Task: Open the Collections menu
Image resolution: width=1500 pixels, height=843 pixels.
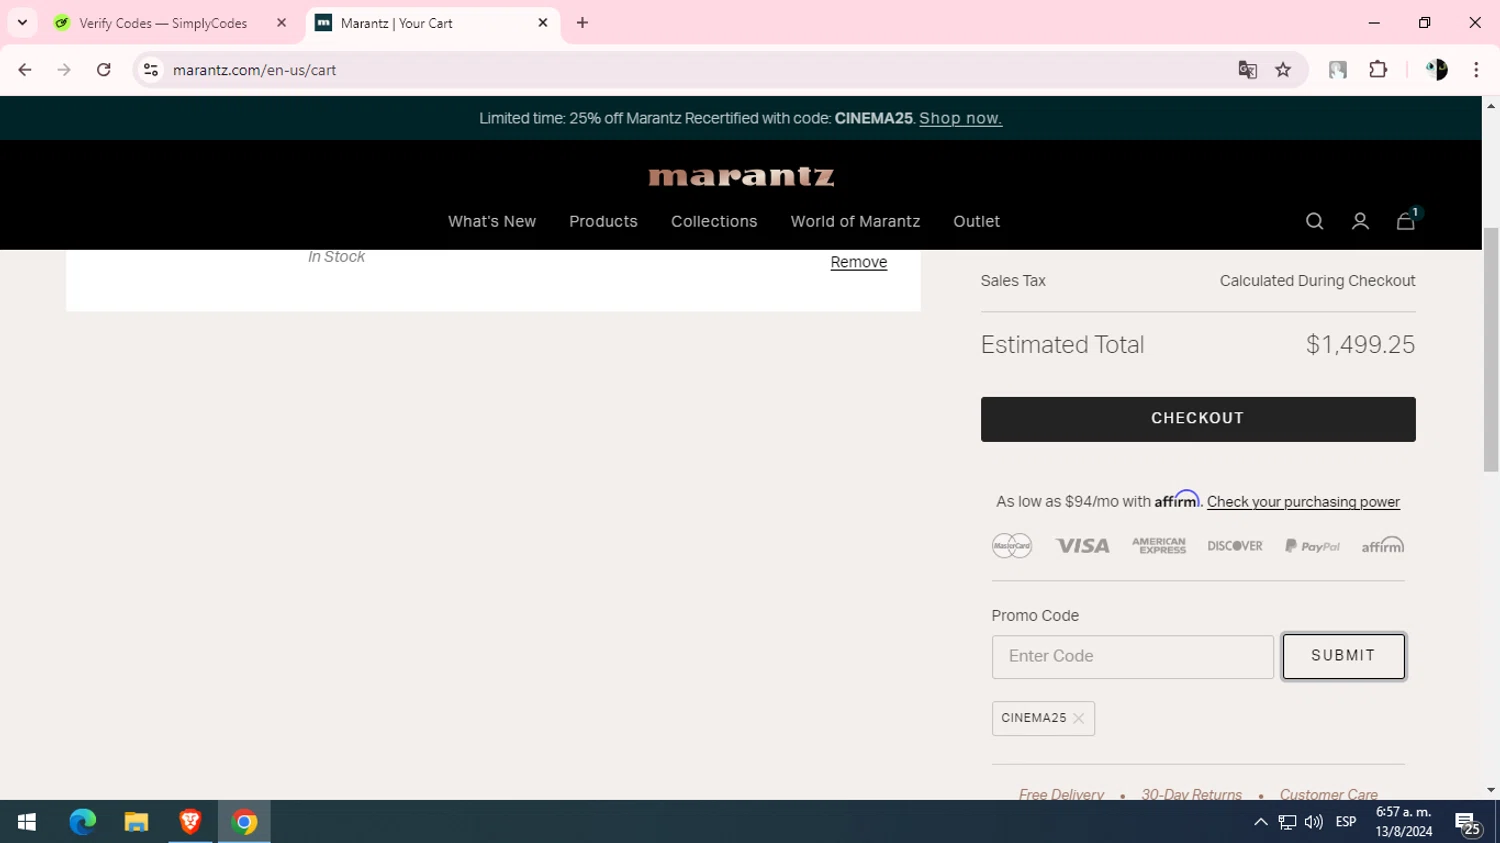Action: tap(714, 221)
